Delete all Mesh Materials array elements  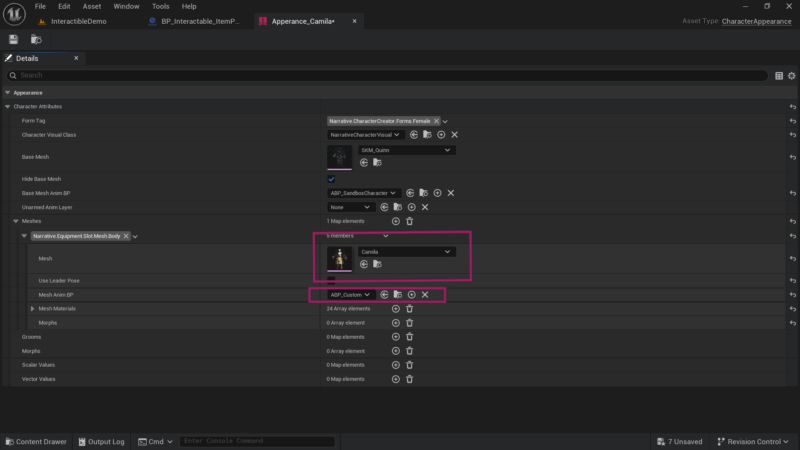[409, 309]
